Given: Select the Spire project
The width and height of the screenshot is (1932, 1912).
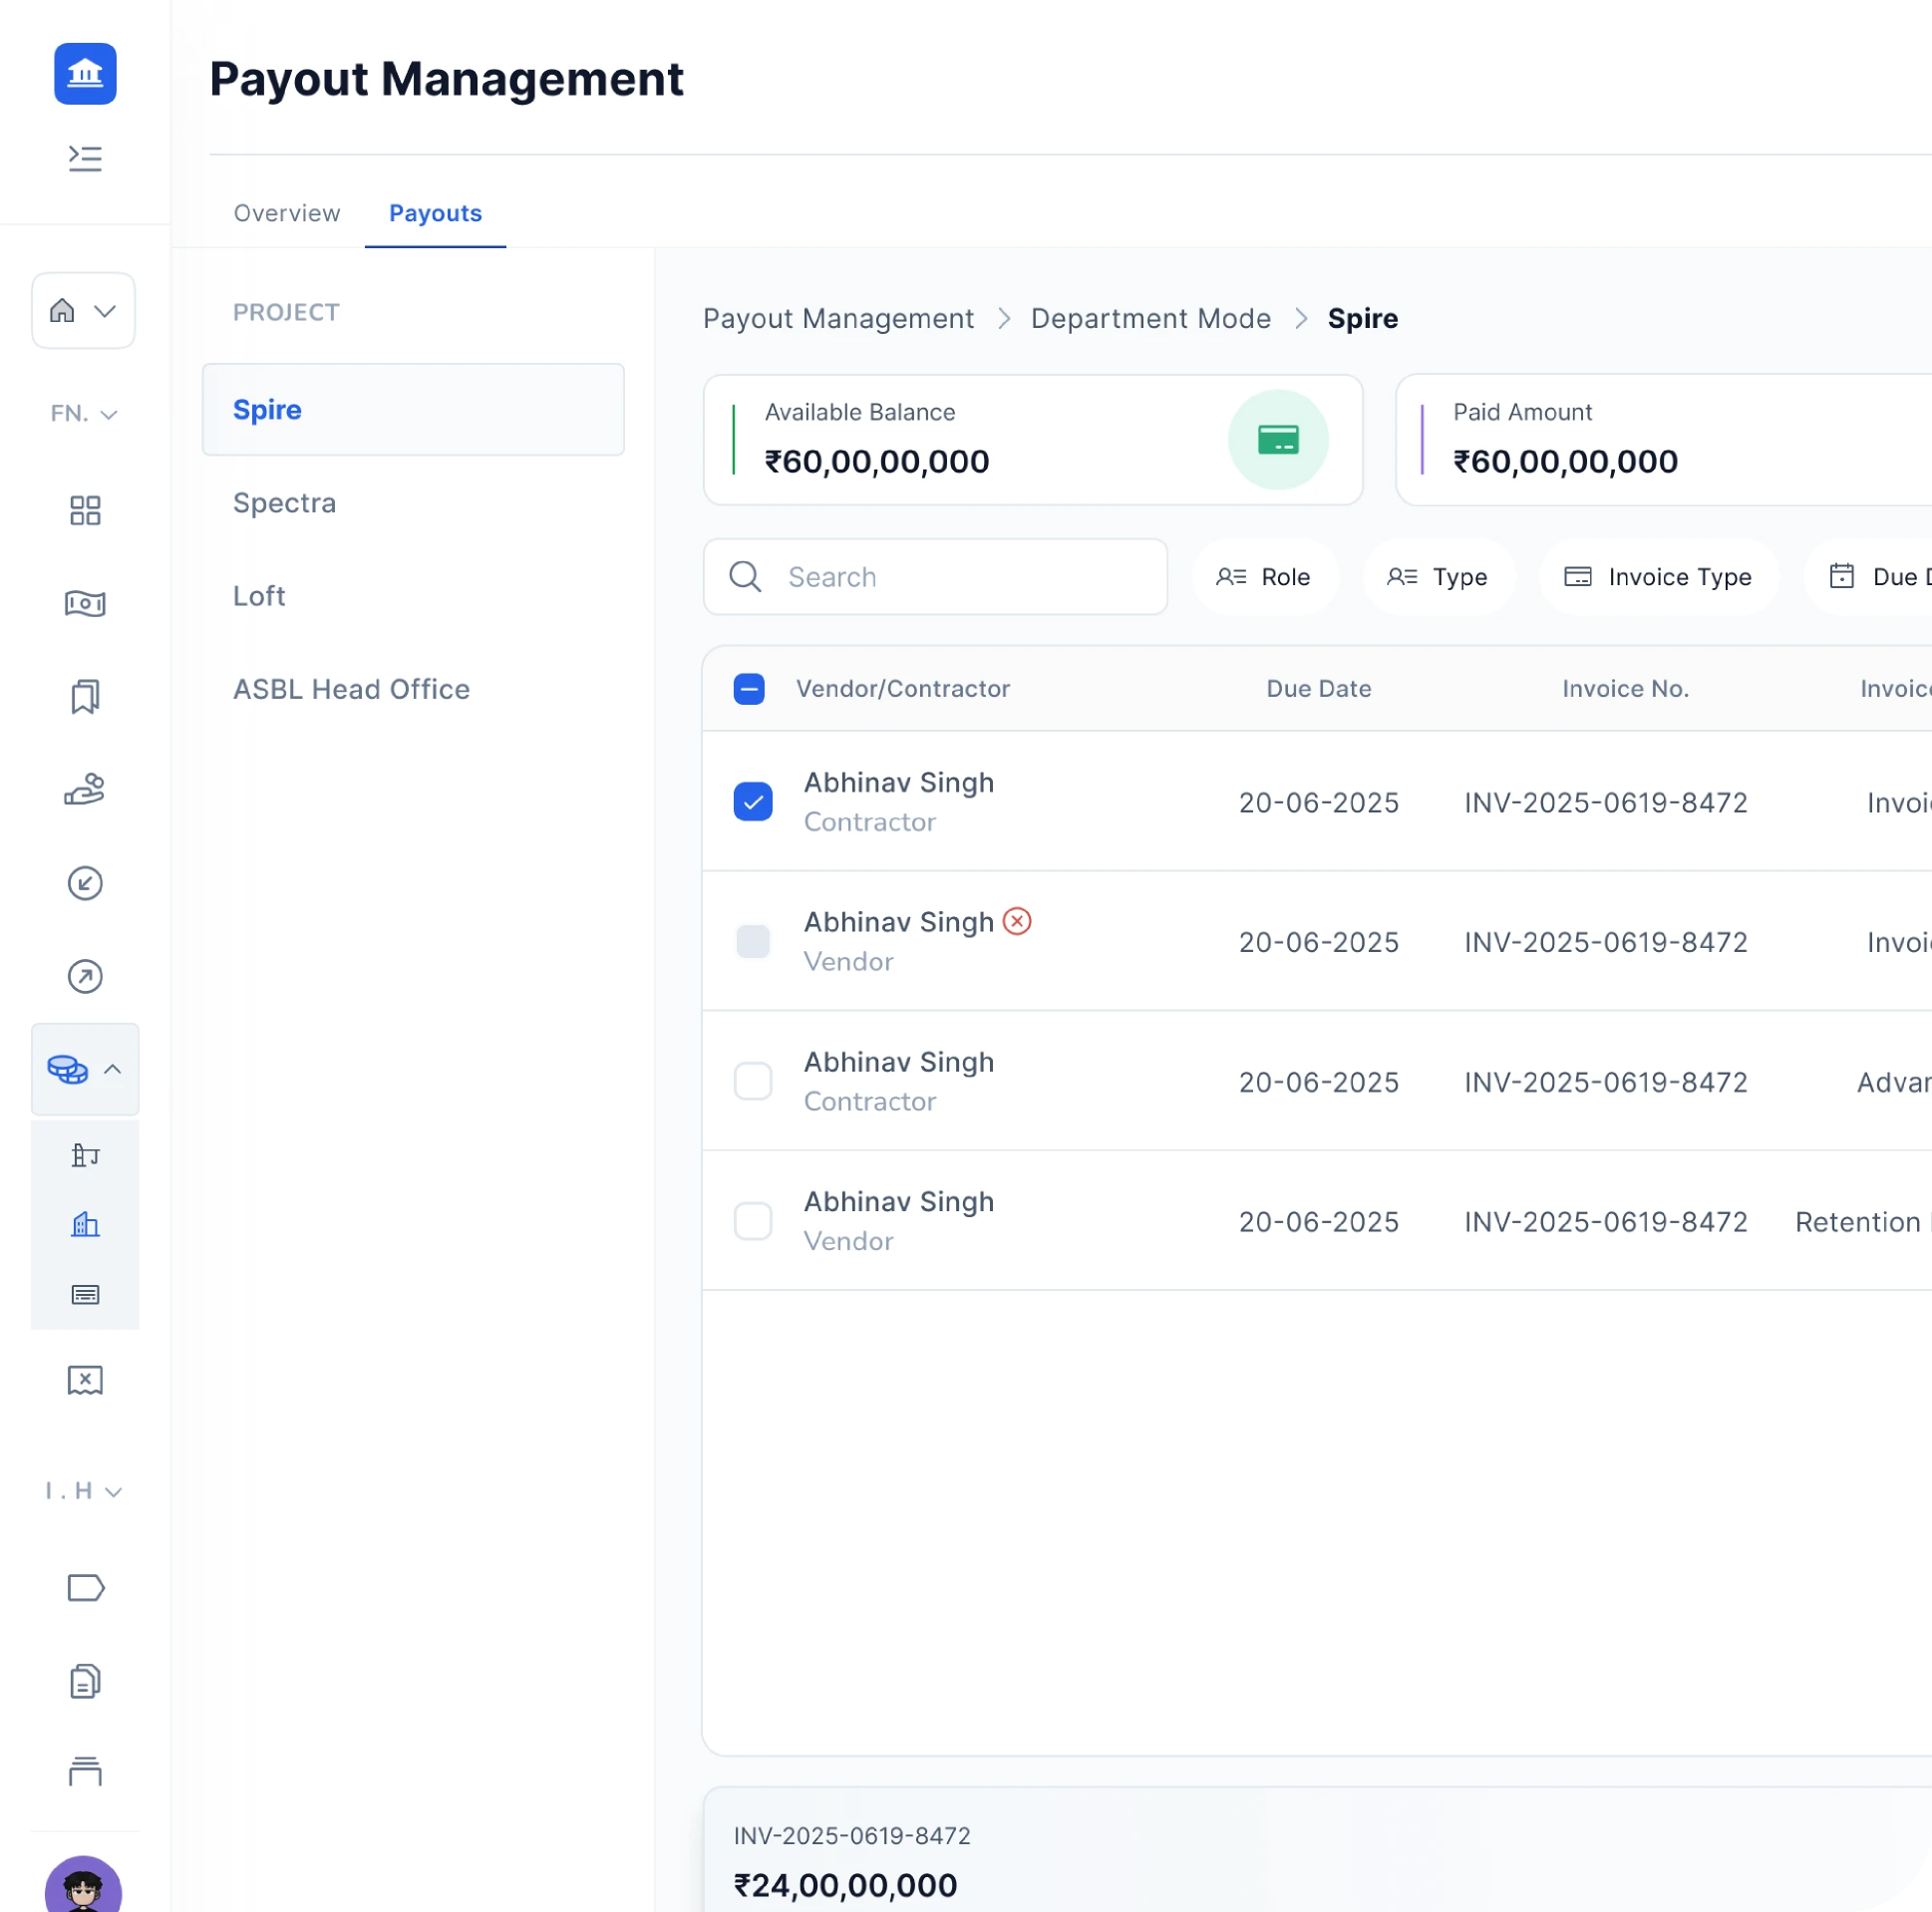Looking at the screenshot, I should pyautogui.click(x=413, y=409).
